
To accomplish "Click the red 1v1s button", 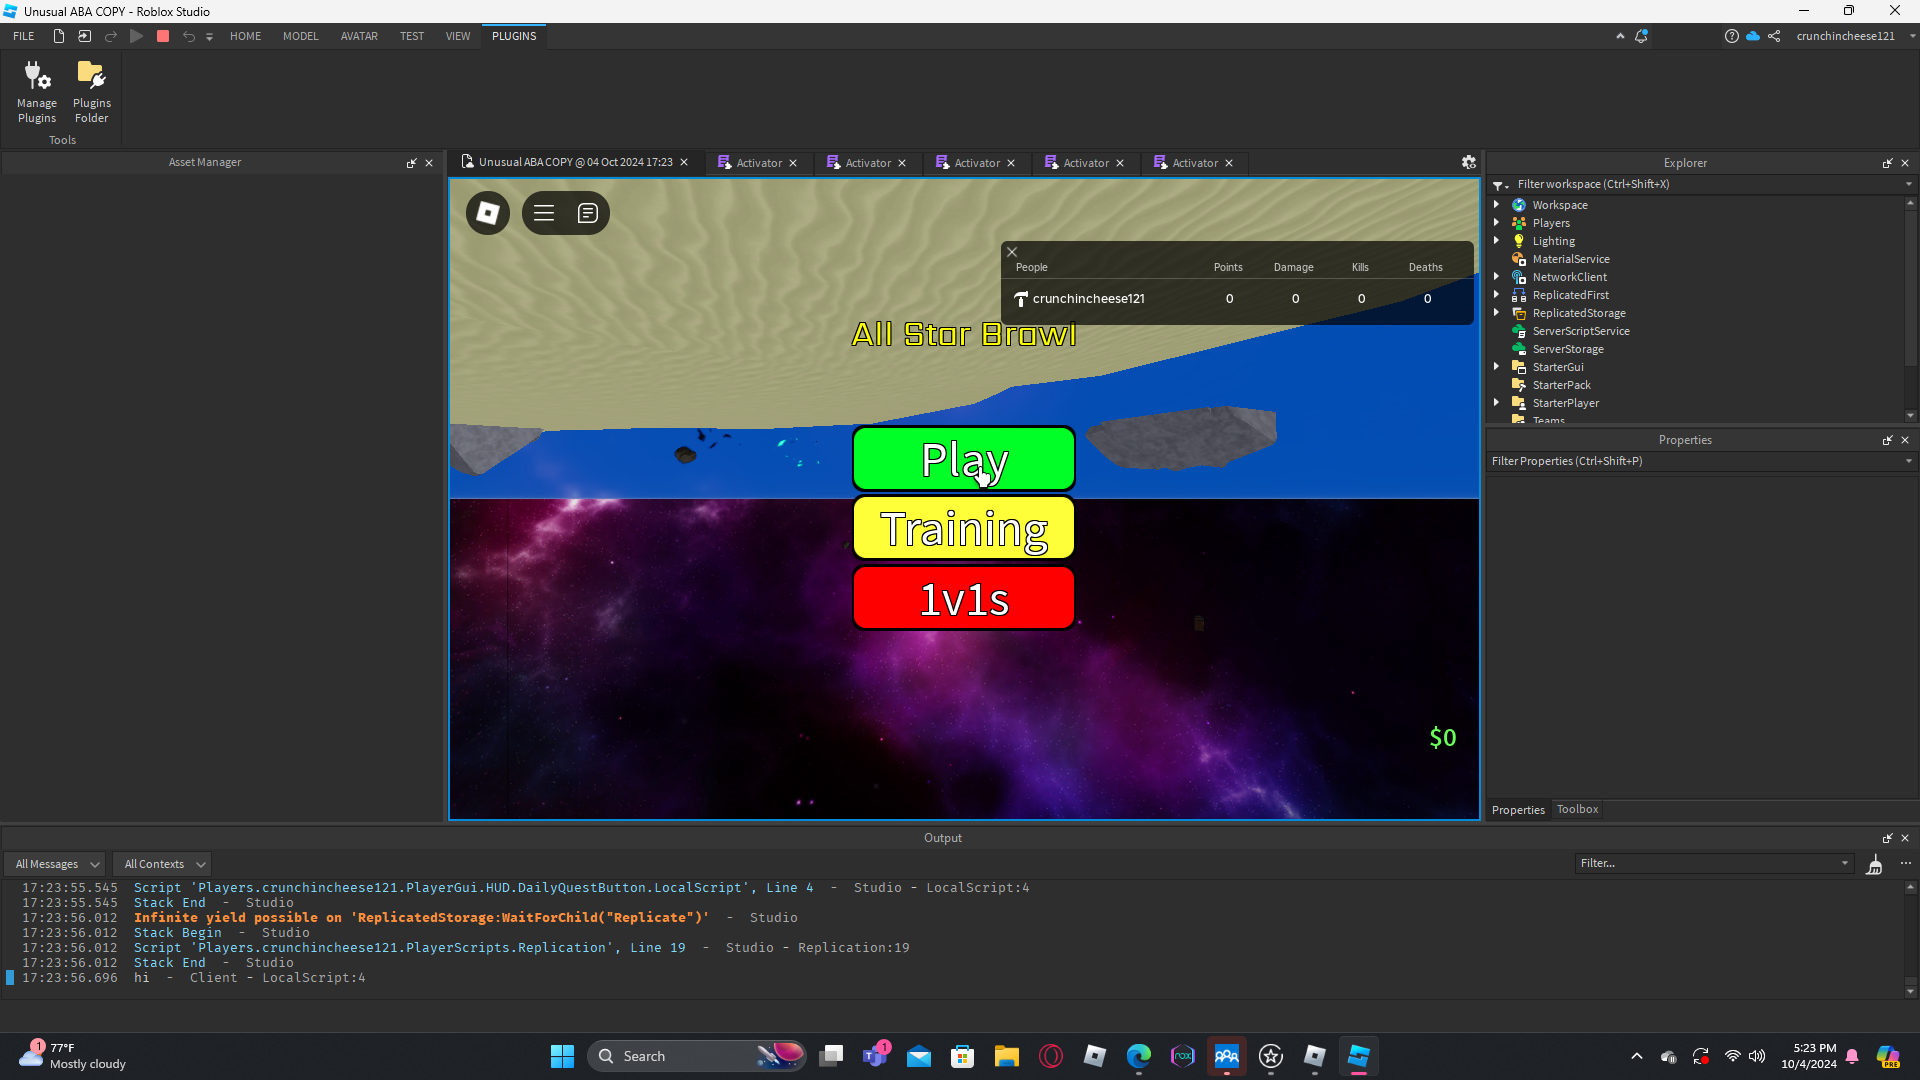I will [x=964, y=599].
